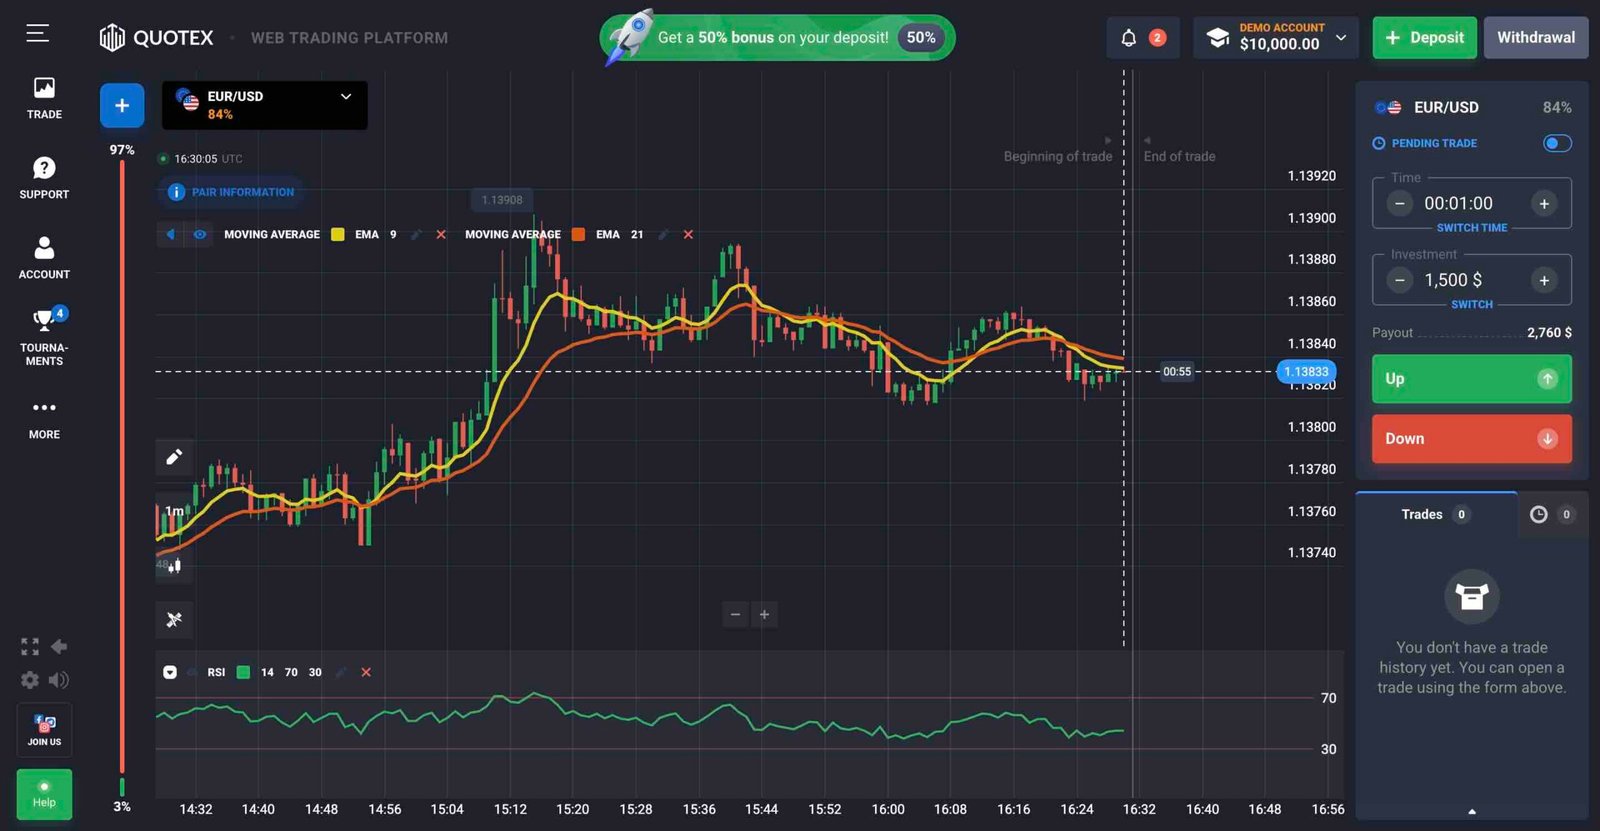Viewport: 1600px width, 831px height.
Task: Open the indicators compass tool
Action: tap(174, 620)
